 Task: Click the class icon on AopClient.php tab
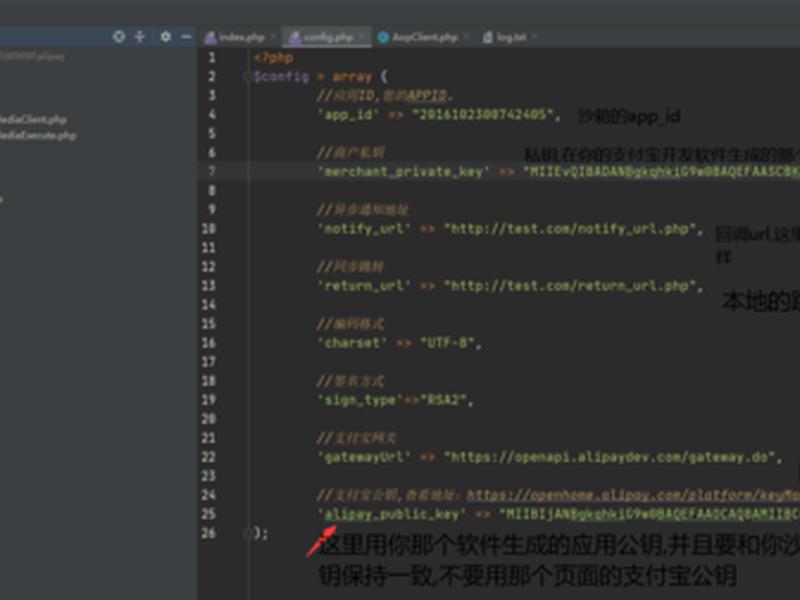(x=383, y=37)
